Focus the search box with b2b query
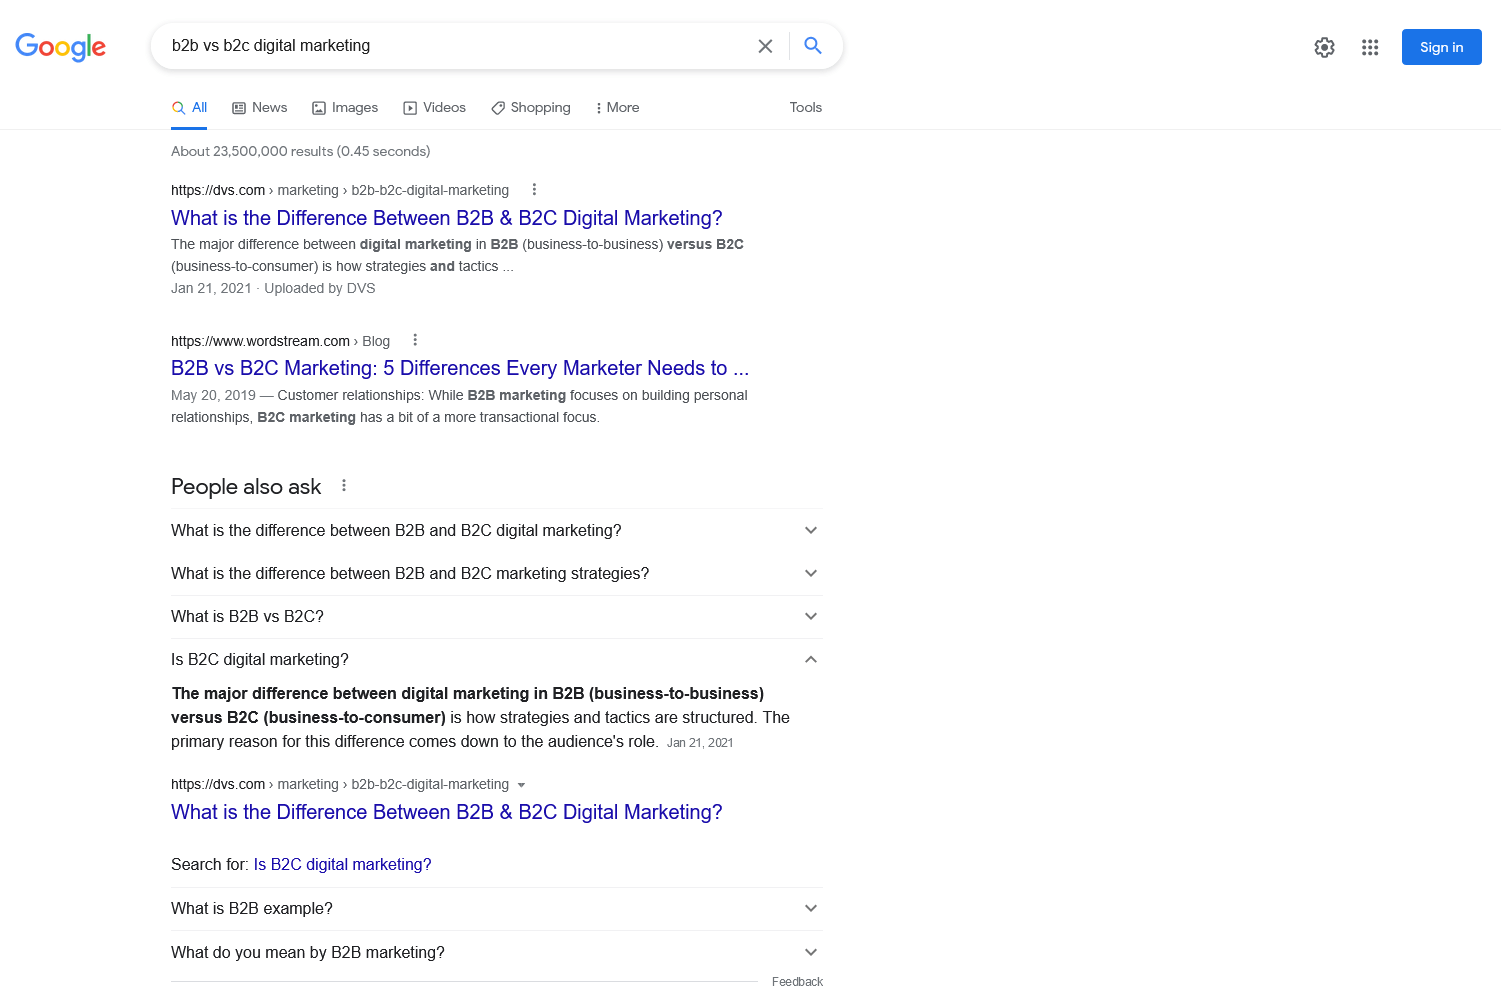Screen dimensions: 1501x1001 pos(455,46)
